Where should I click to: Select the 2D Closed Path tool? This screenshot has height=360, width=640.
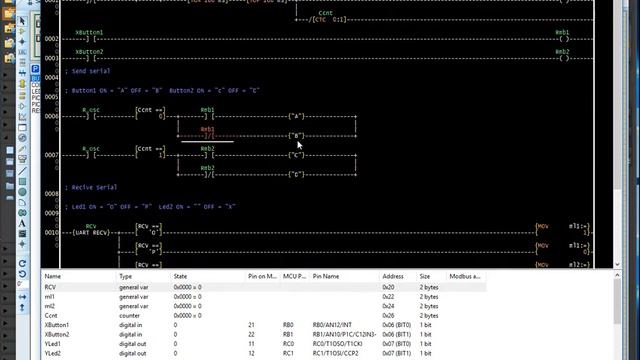[22, 213]
